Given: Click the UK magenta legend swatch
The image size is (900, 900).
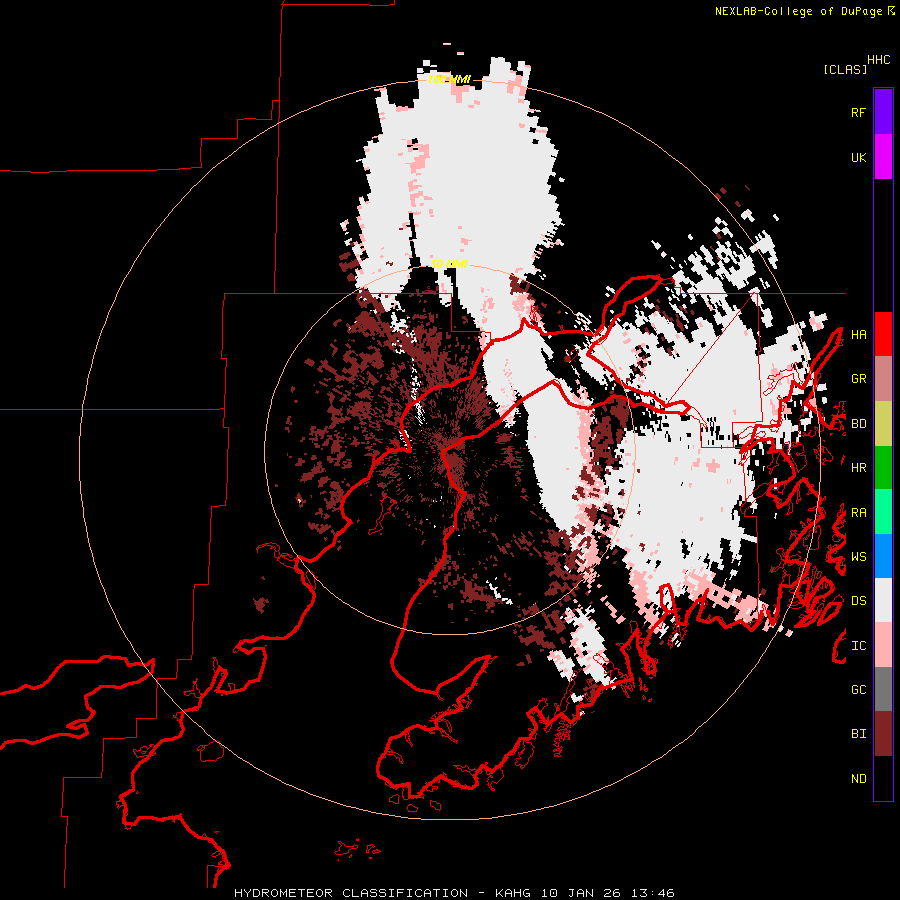Looking at the screenshot, I should coord(883,157).
